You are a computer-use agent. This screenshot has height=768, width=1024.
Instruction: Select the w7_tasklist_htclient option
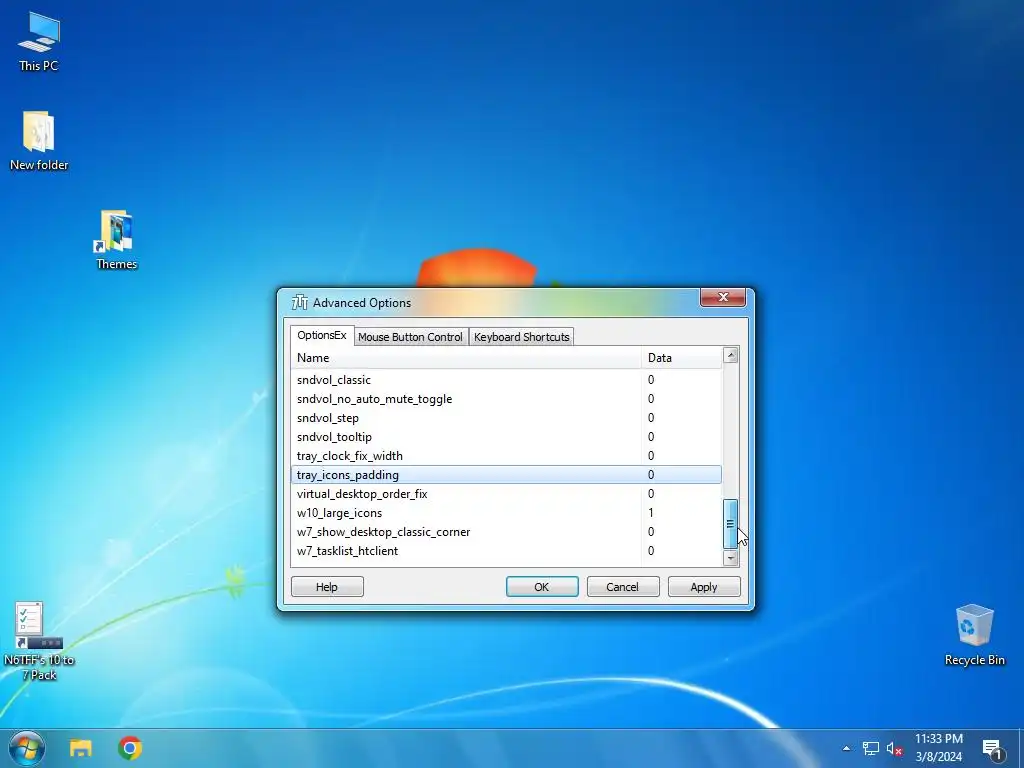point(507,551)
